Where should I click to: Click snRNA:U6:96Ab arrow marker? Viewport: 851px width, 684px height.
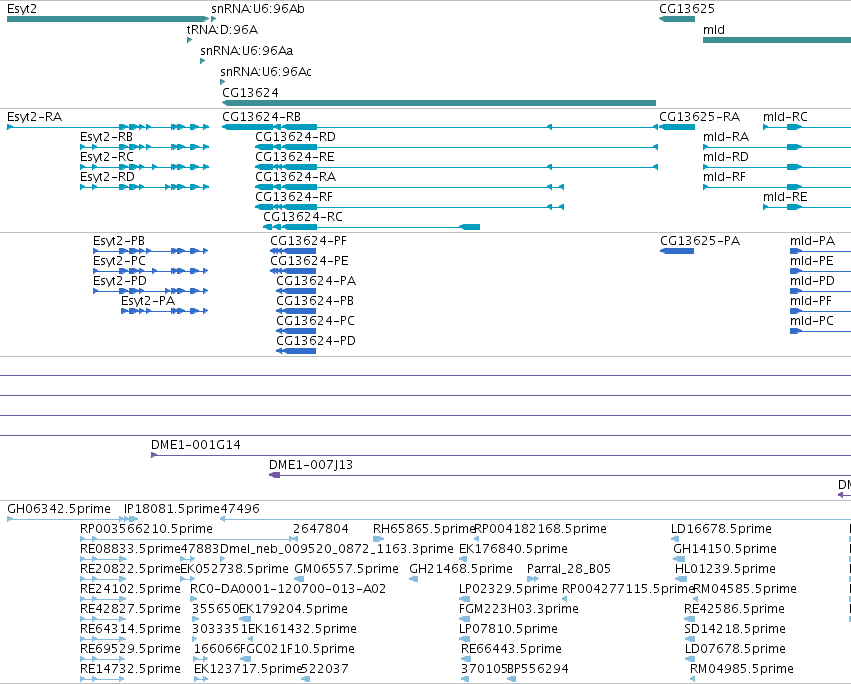(214, 19)
